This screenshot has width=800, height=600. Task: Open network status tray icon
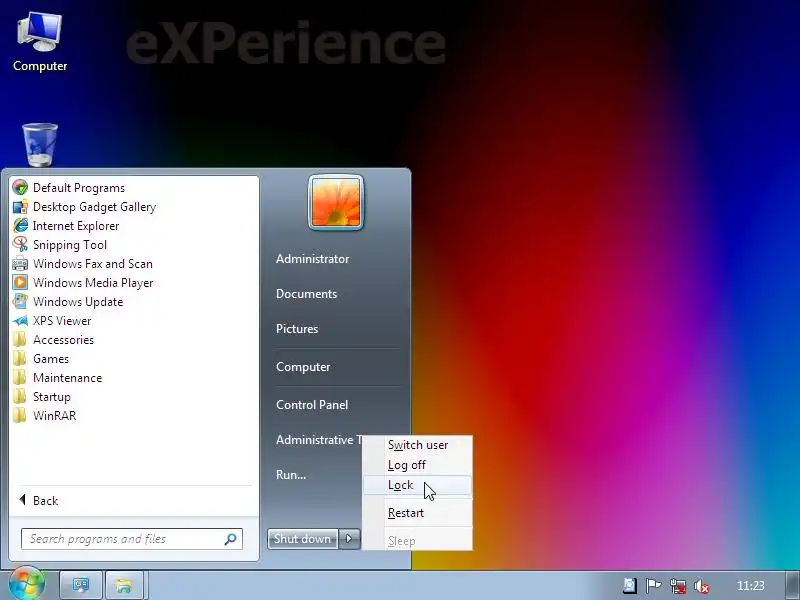678,586
